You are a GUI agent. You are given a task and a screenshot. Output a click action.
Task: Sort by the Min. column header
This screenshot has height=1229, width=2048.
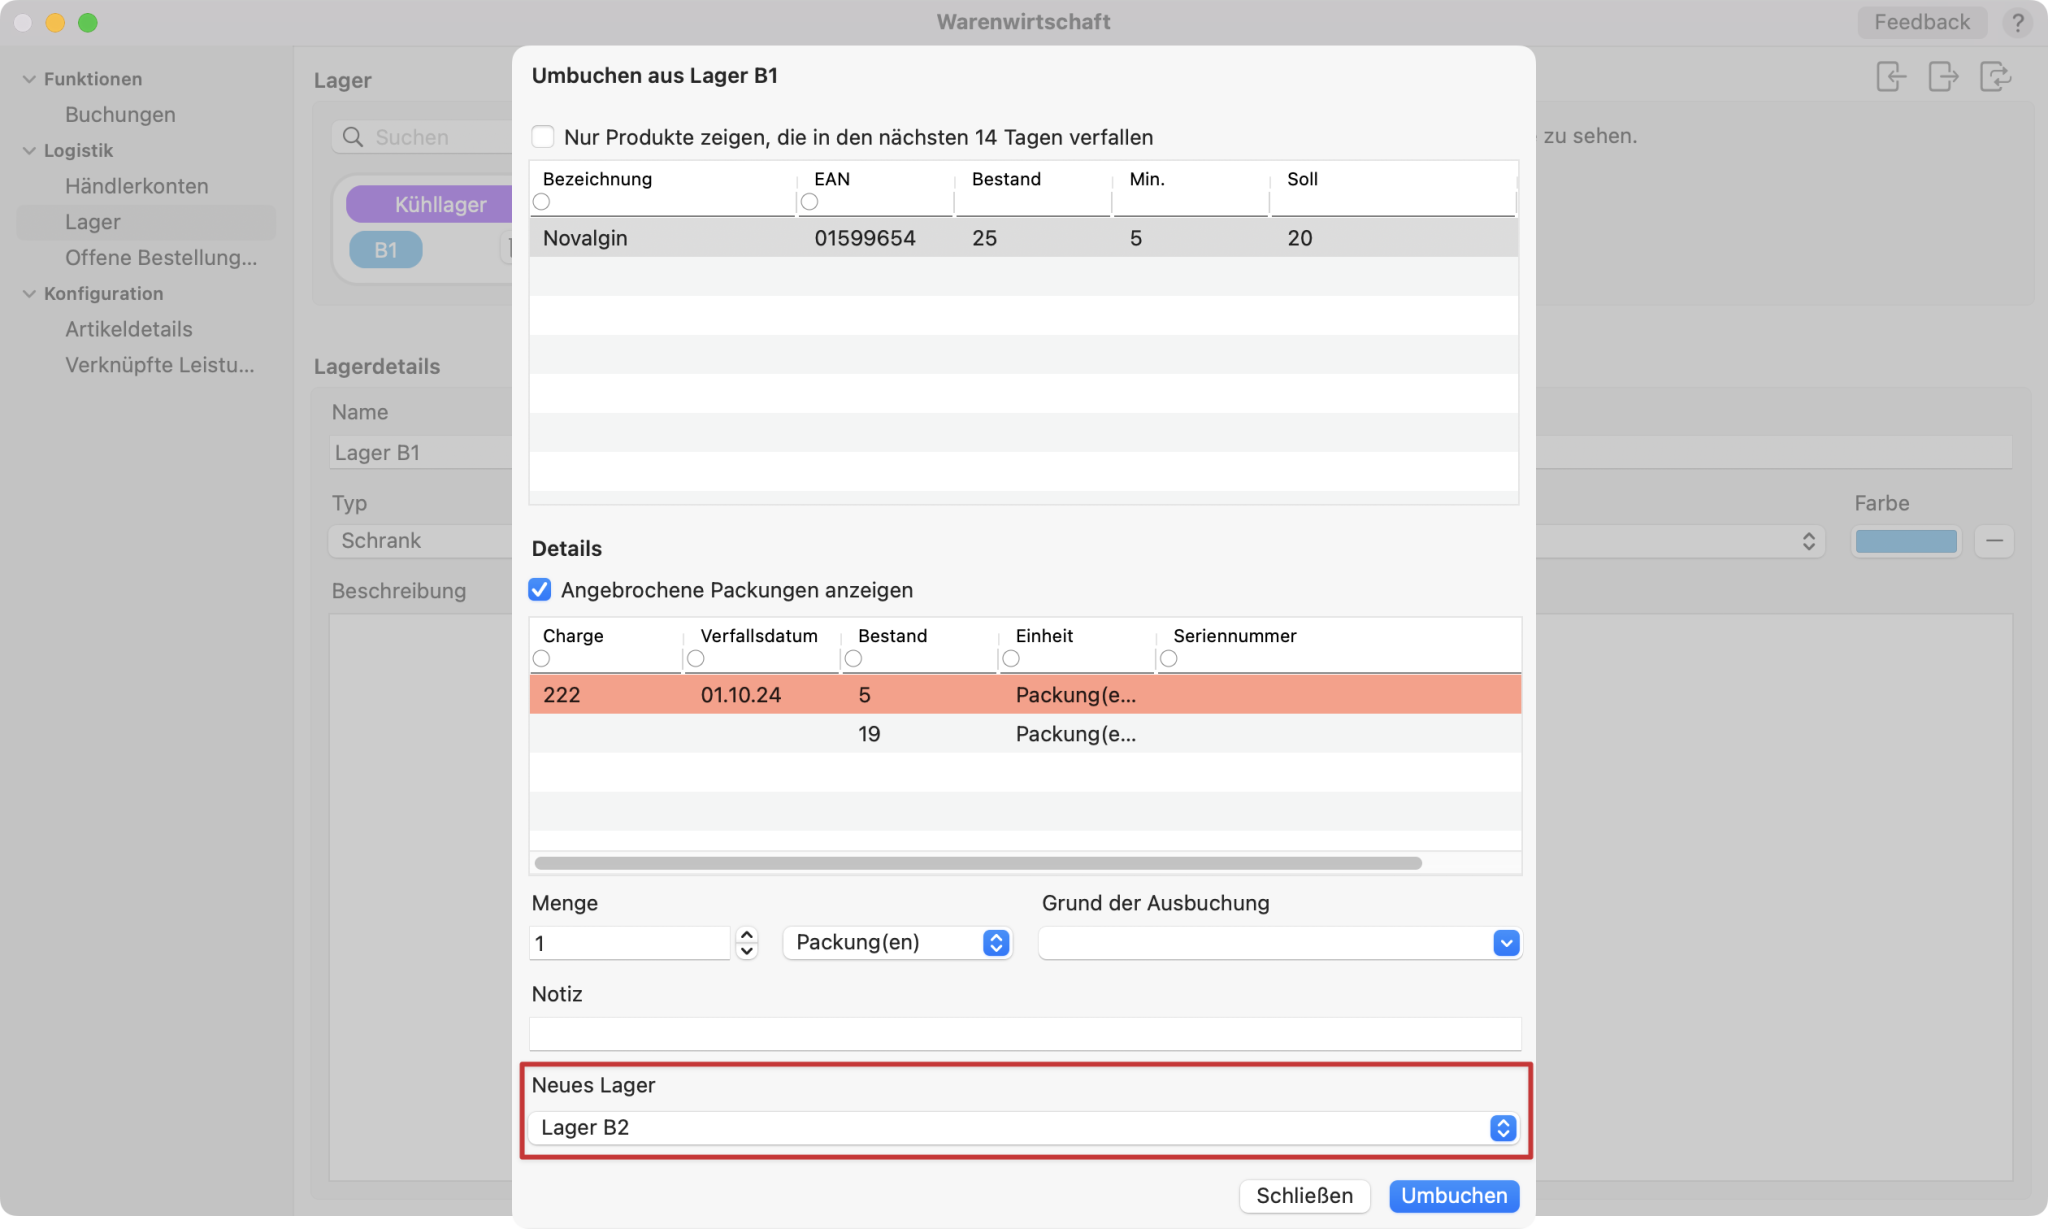coord(1147,179)
